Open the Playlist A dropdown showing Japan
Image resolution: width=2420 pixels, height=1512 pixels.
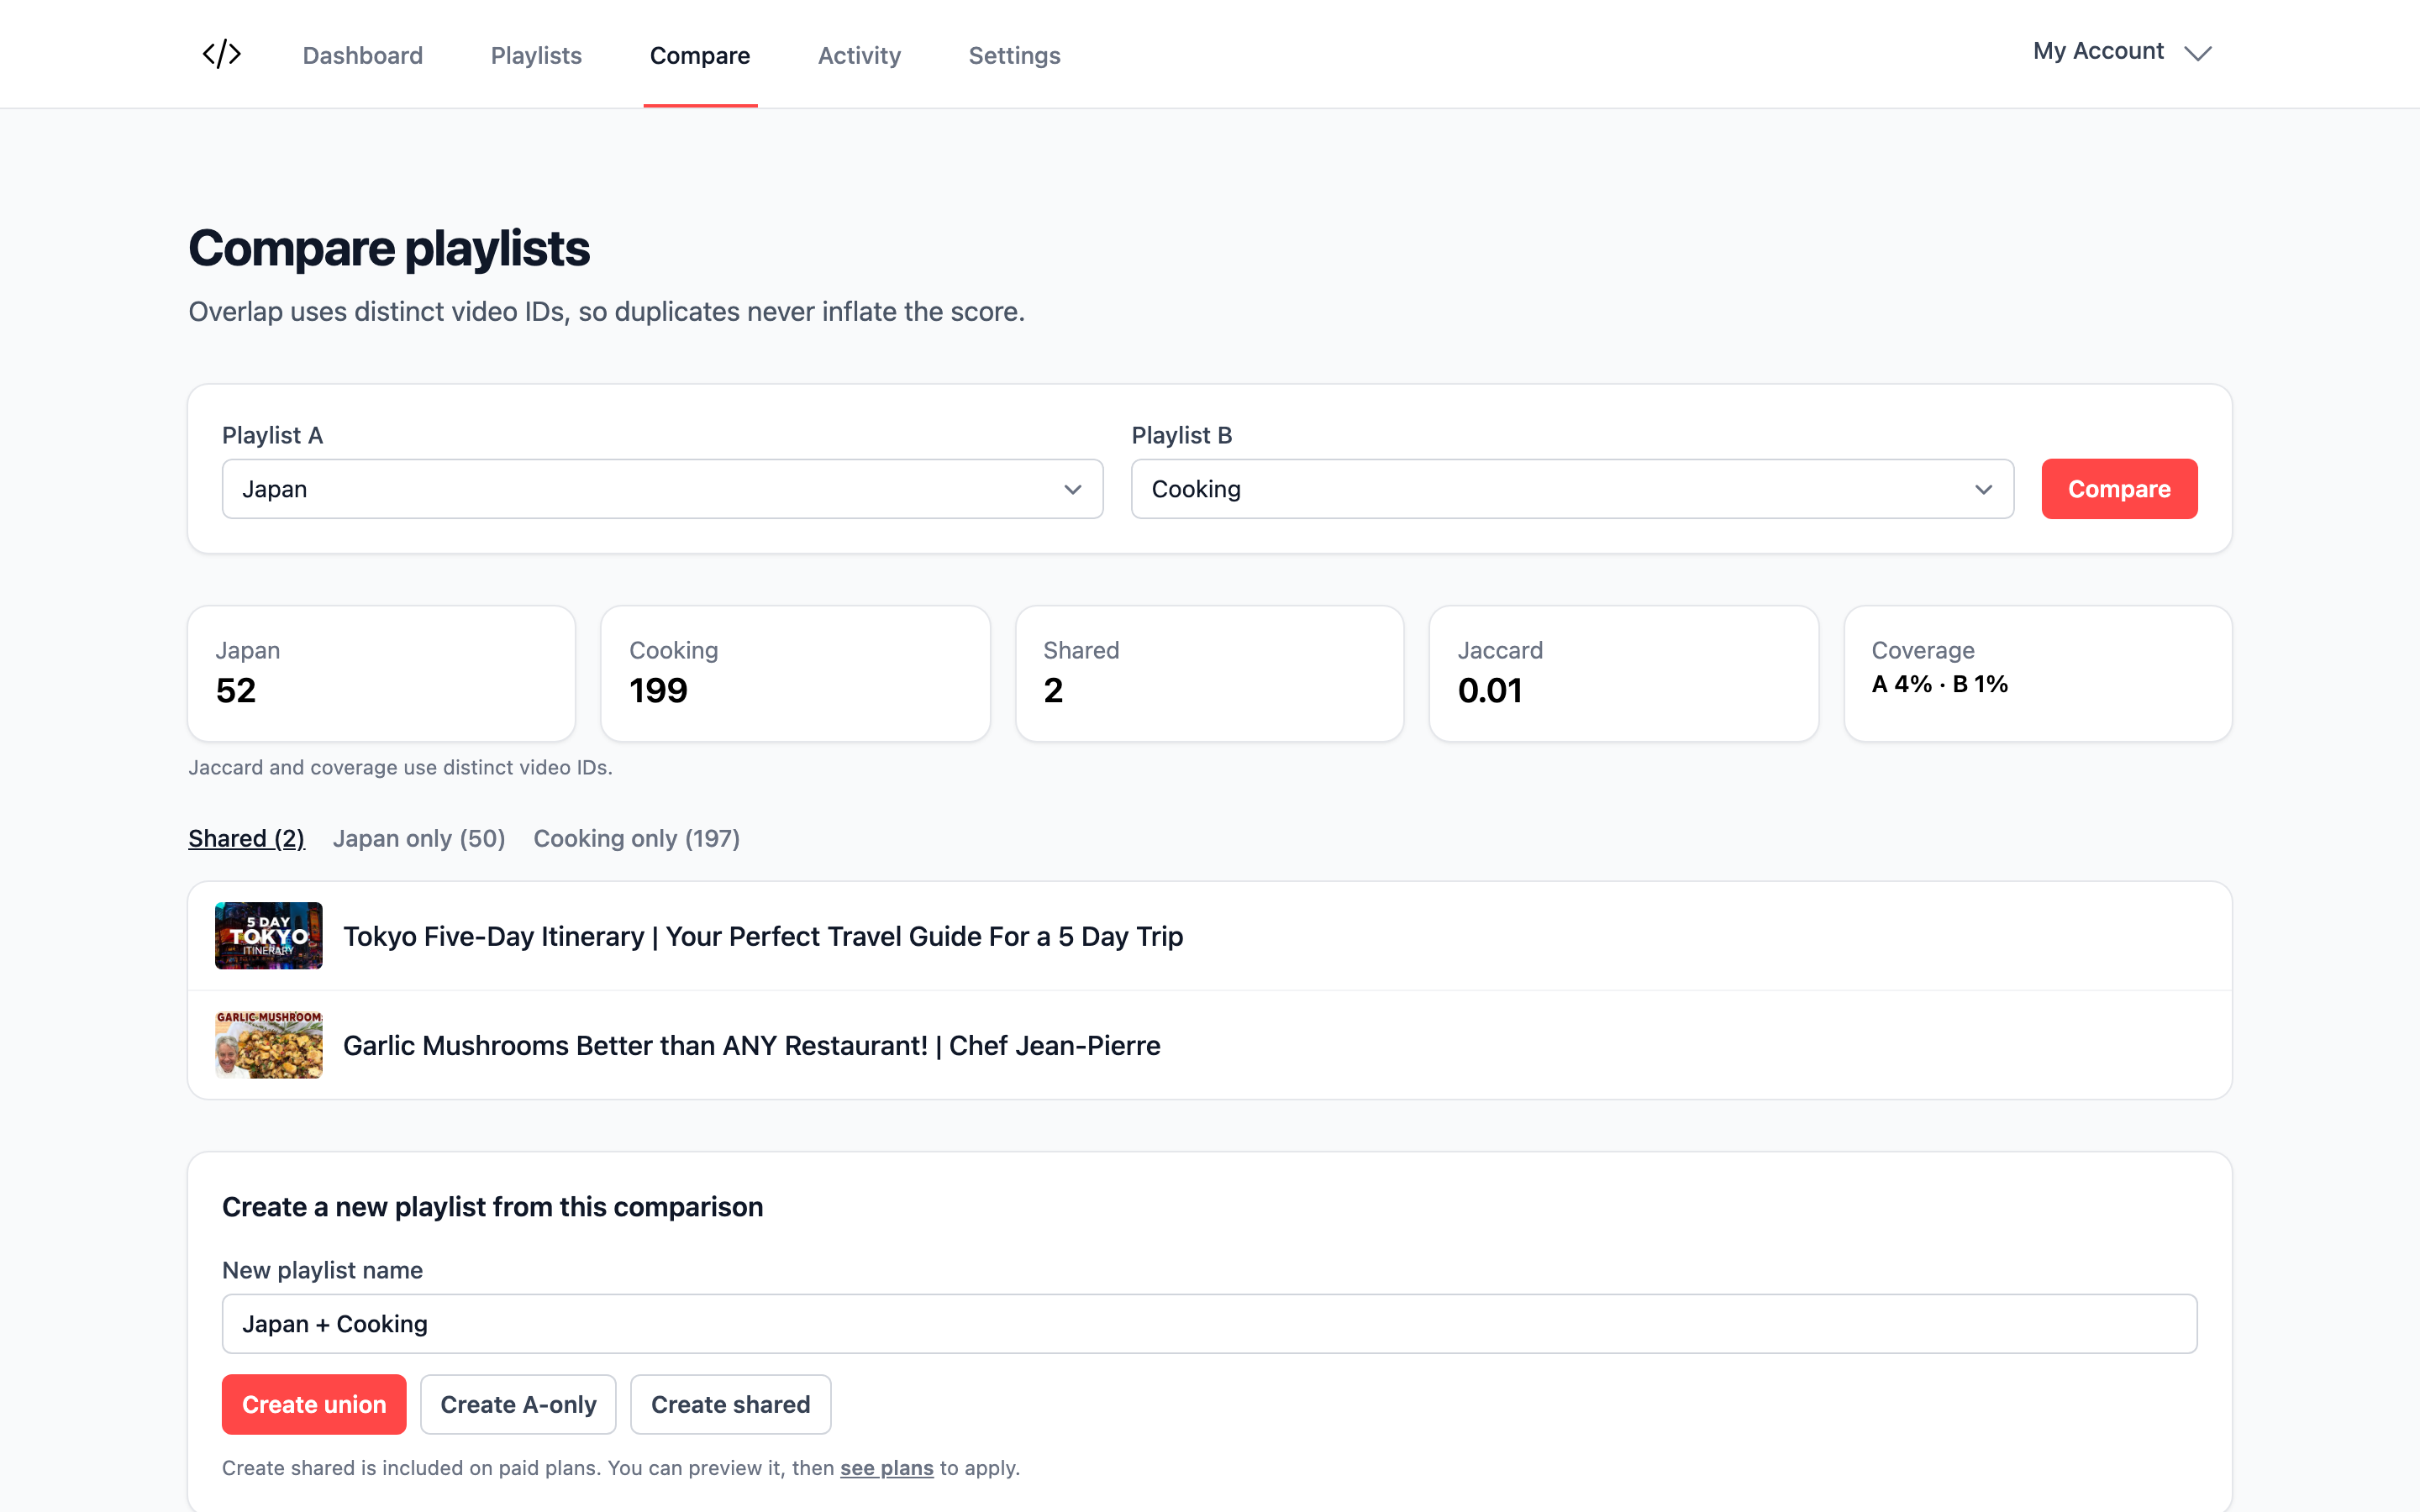[662, 489]
